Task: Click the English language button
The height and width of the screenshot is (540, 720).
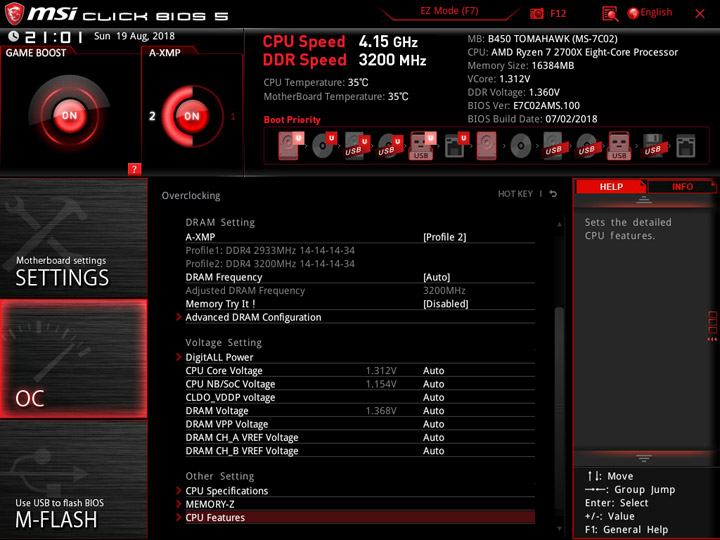Action: click(x=656, y=12)
